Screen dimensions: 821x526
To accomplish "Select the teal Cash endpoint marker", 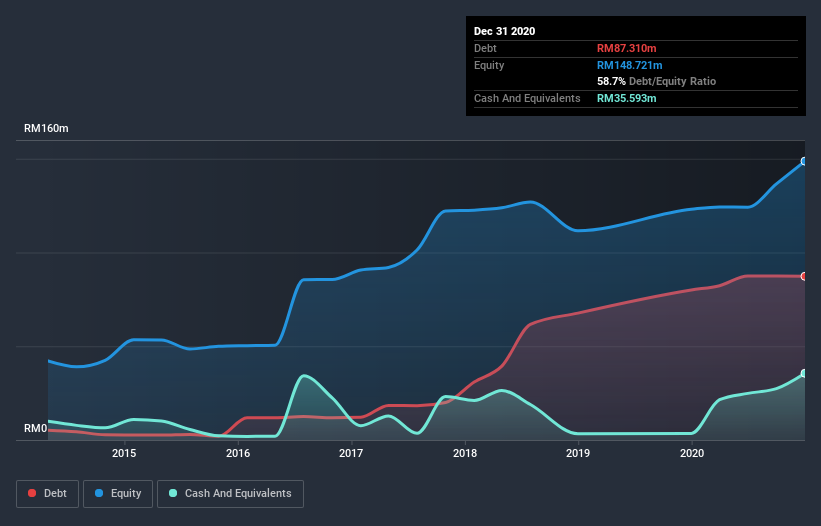I will 804,373.
